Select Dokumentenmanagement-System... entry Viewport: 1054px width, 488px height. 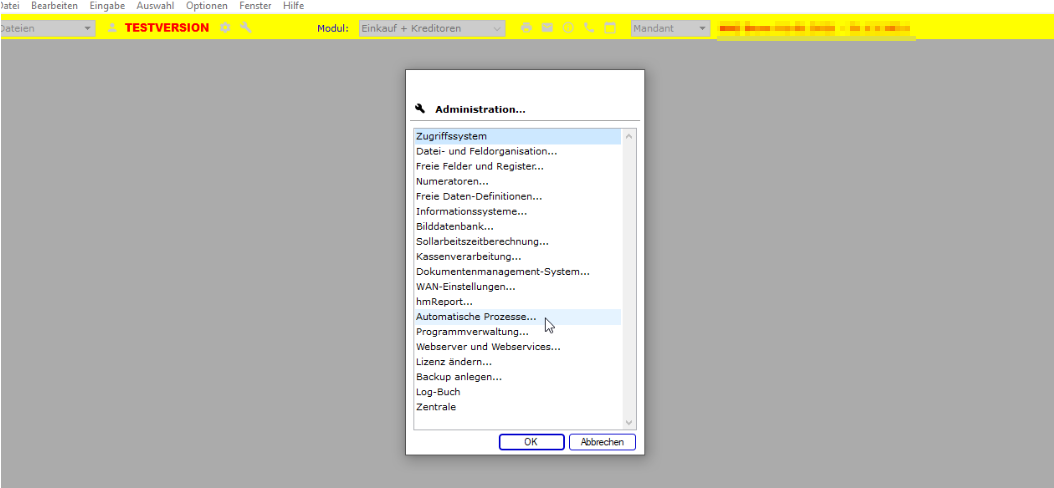pyautogui.click(x=502, y=272)
